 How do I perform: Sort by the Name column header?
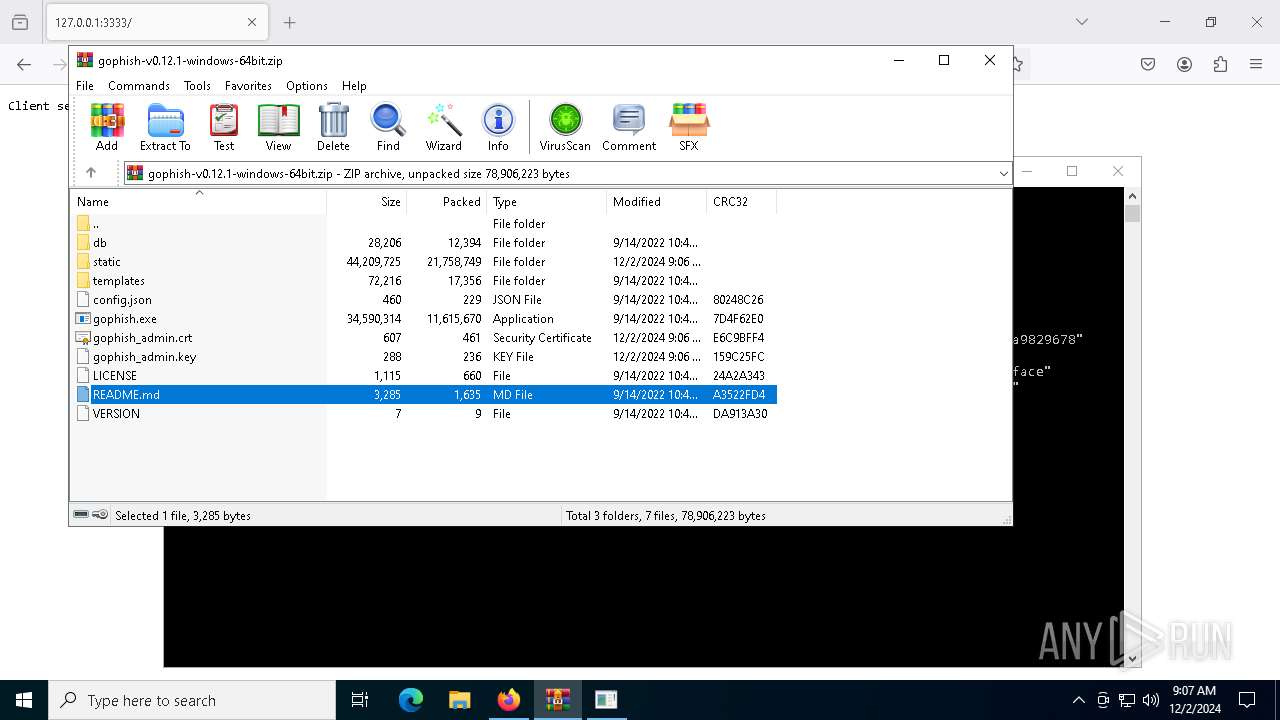198,202
